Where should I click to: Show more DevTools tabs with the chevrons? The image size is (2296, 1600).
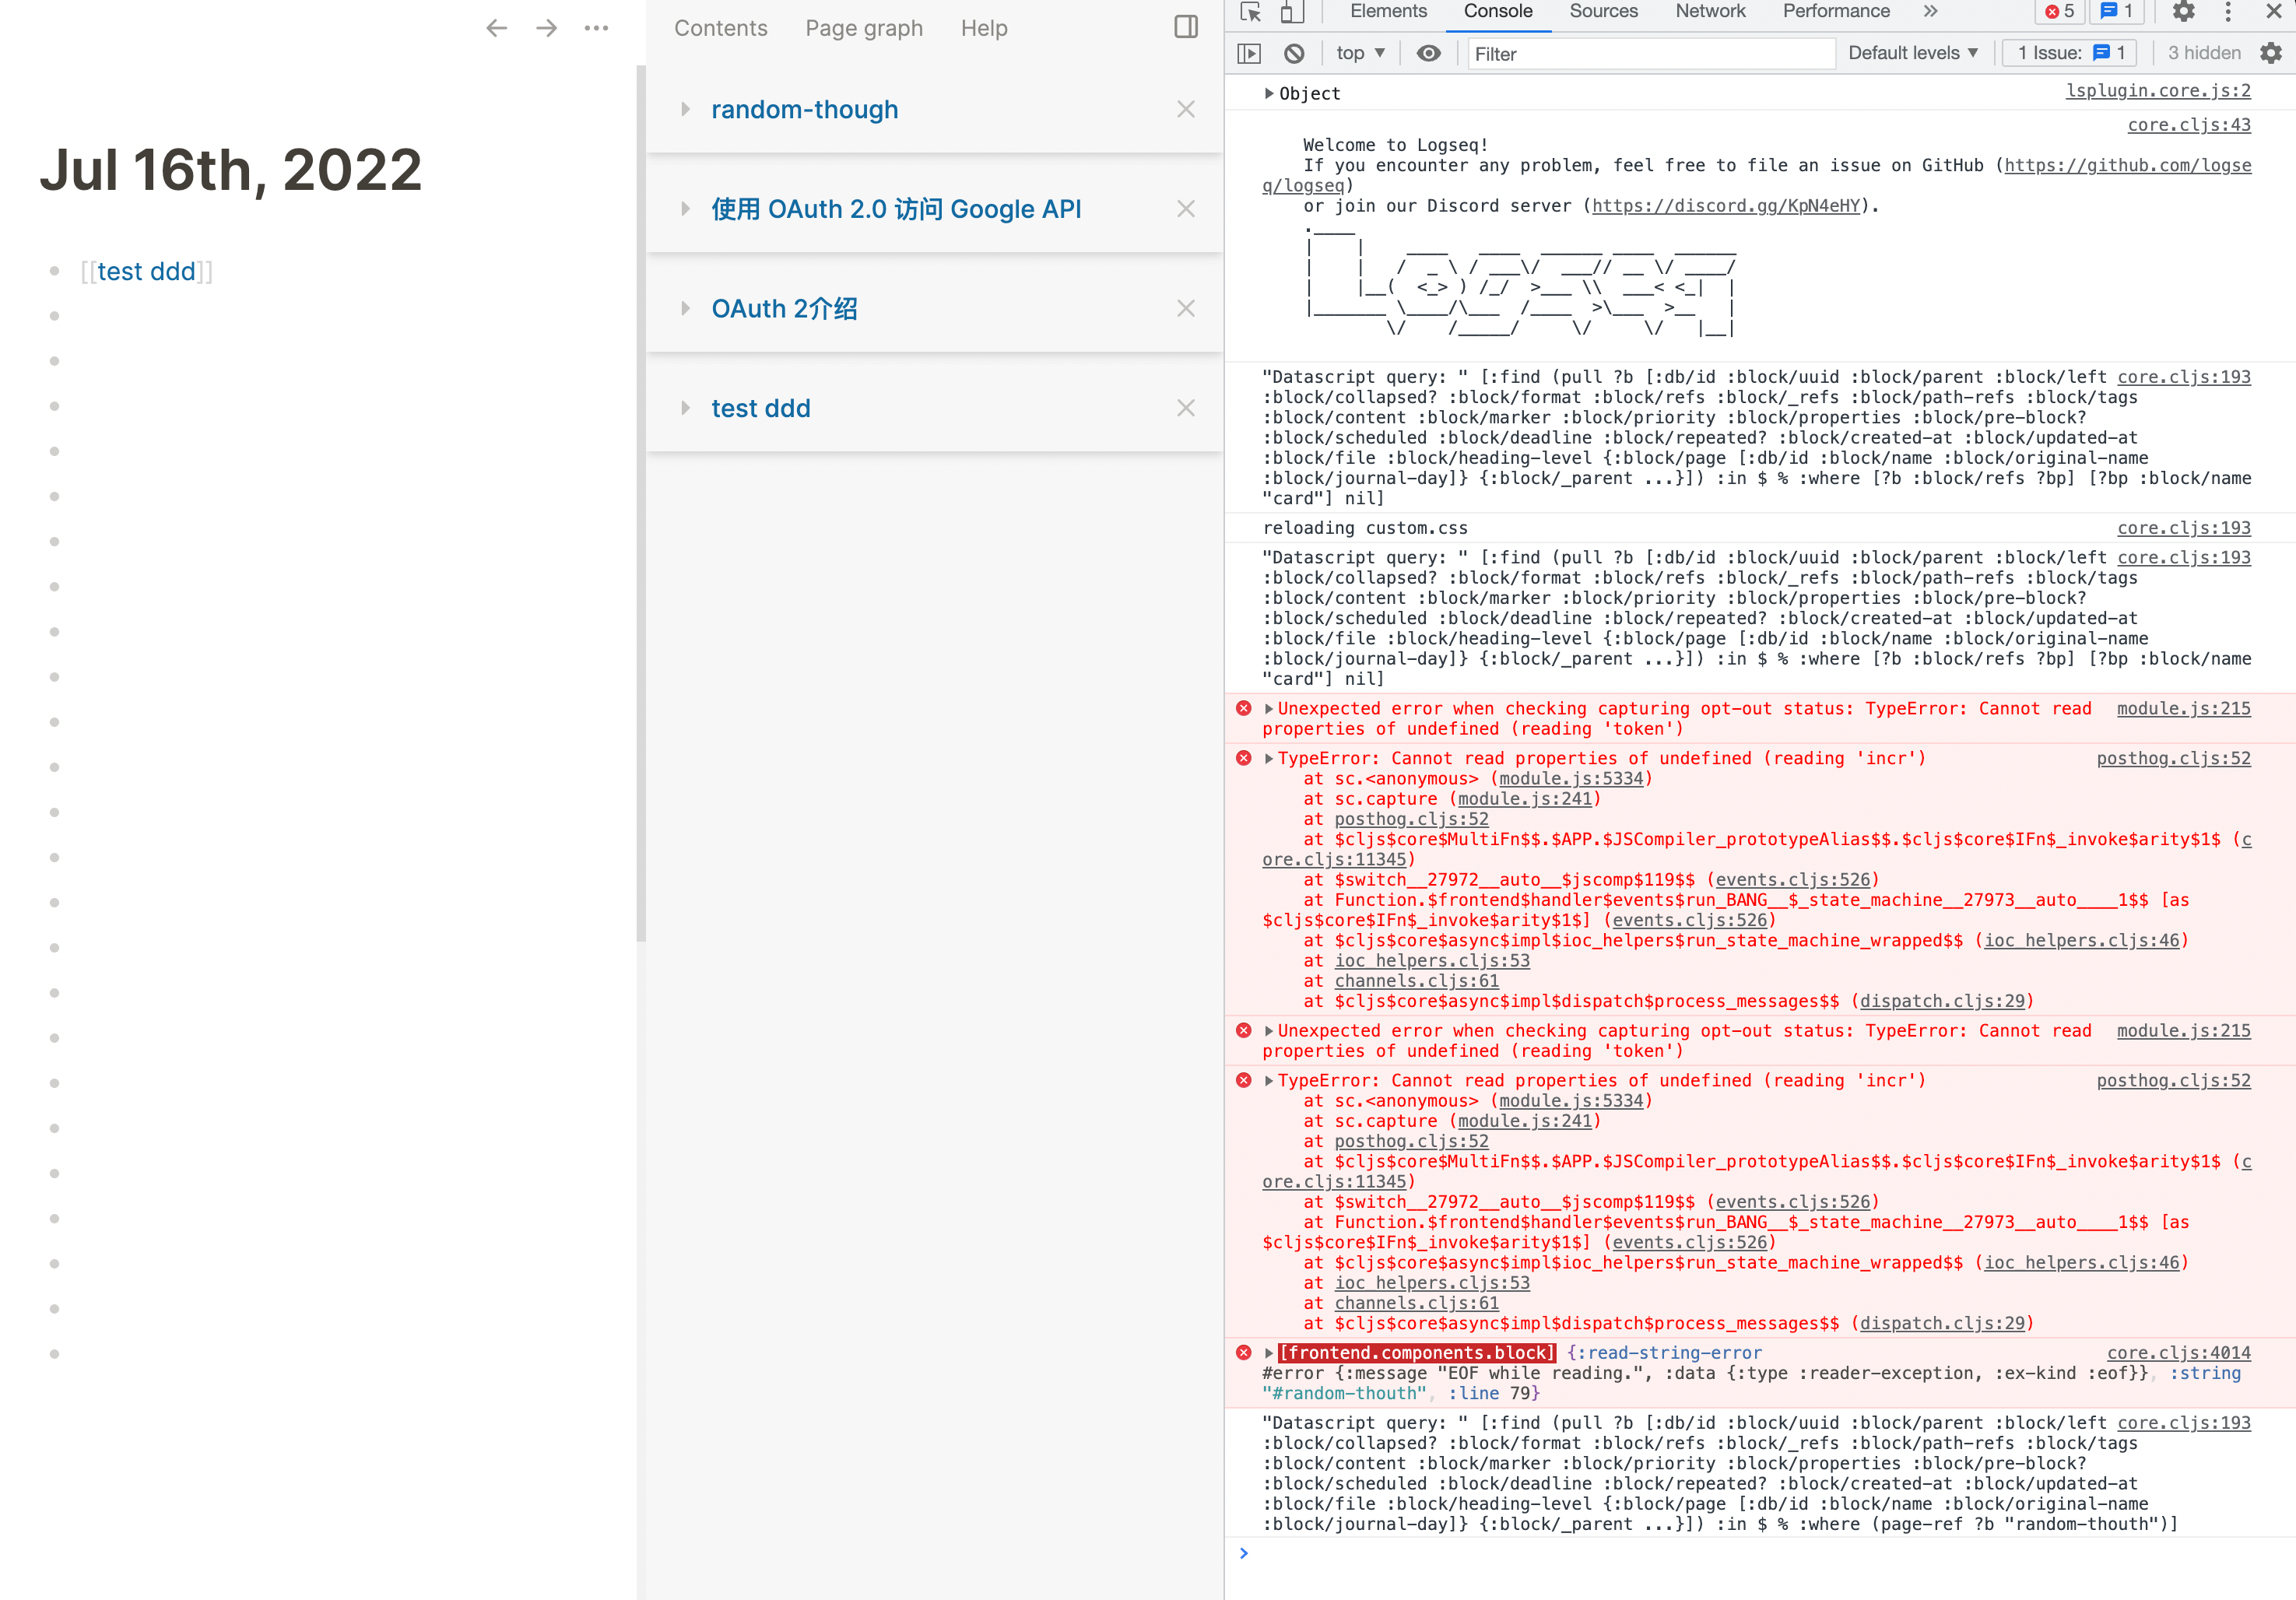click(x=1930, y=11)
